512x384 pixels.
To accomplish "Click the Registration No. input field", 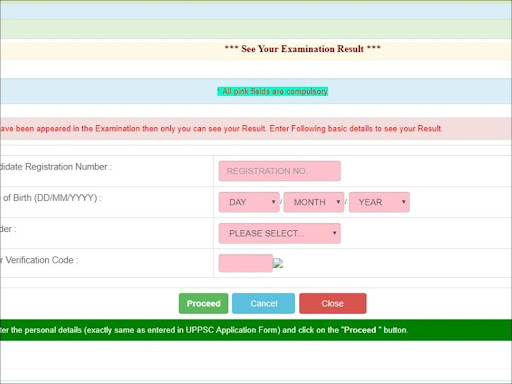I will point(279,171).
